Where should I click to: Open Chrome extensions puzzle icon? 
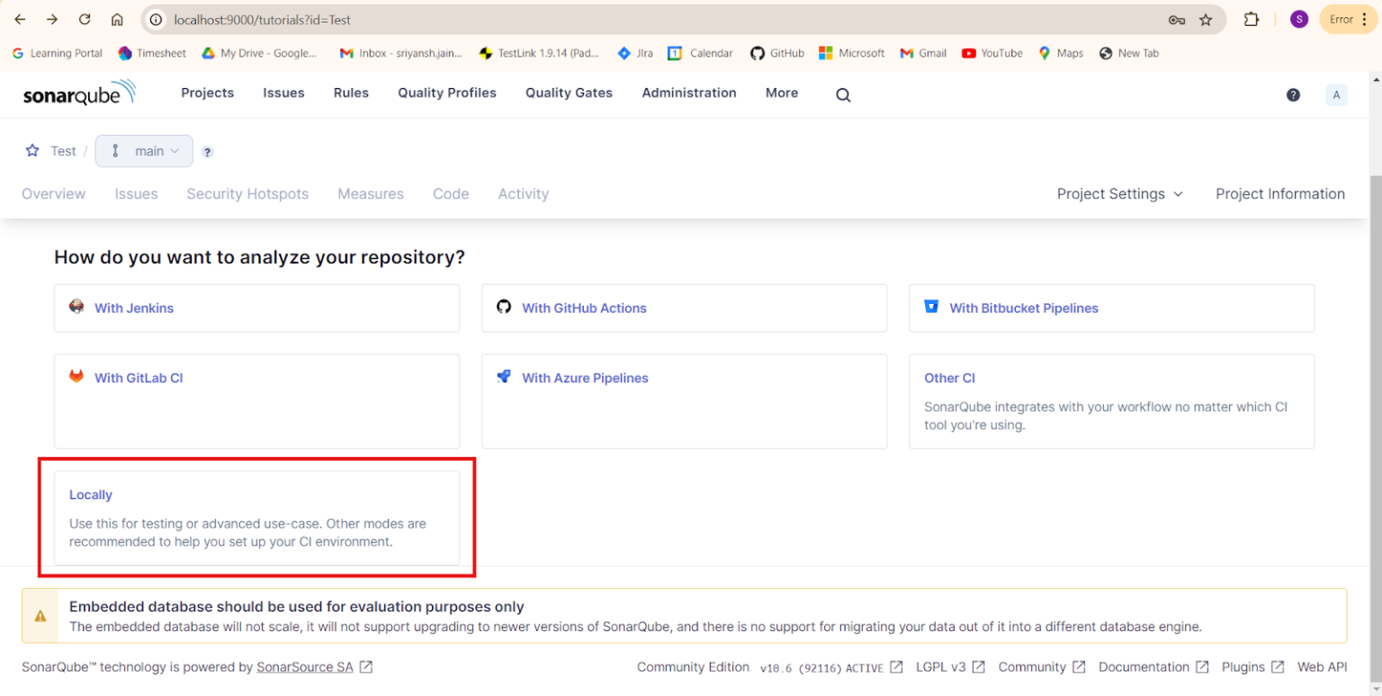coord(1251,19)
